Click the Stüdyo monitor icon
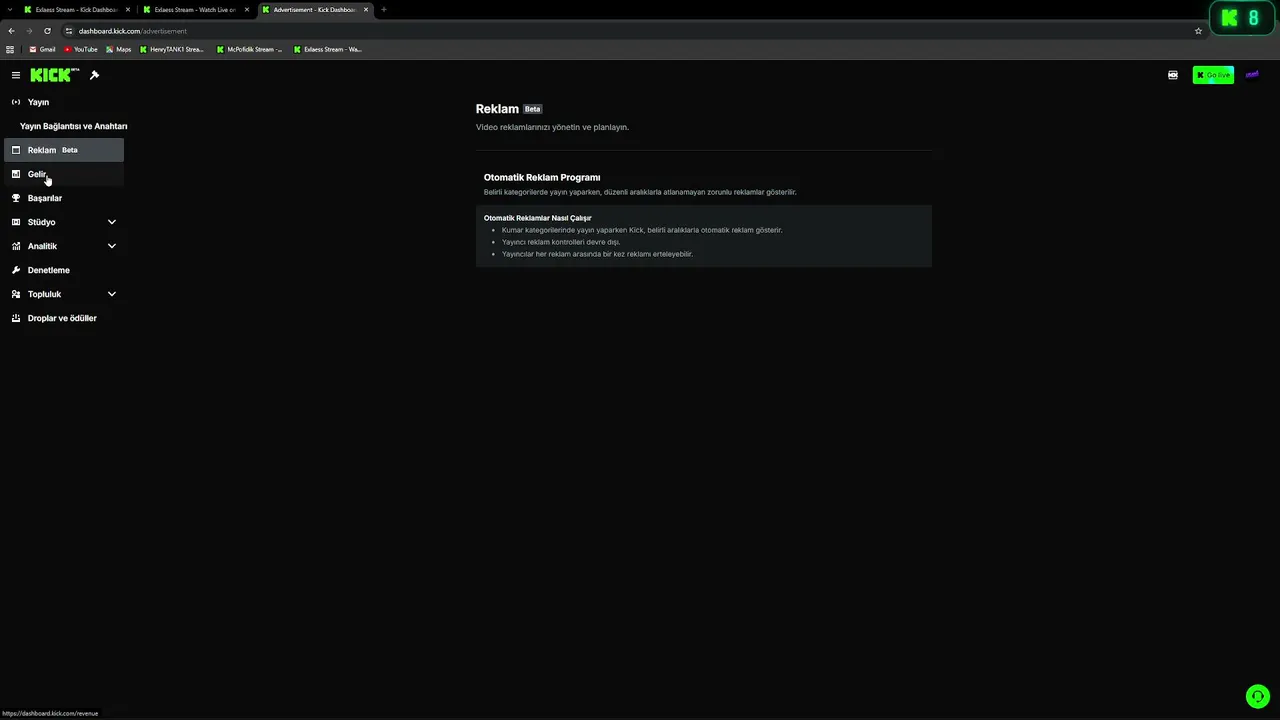This screenshot has height=720, width=1280. (x=16, y=222)
